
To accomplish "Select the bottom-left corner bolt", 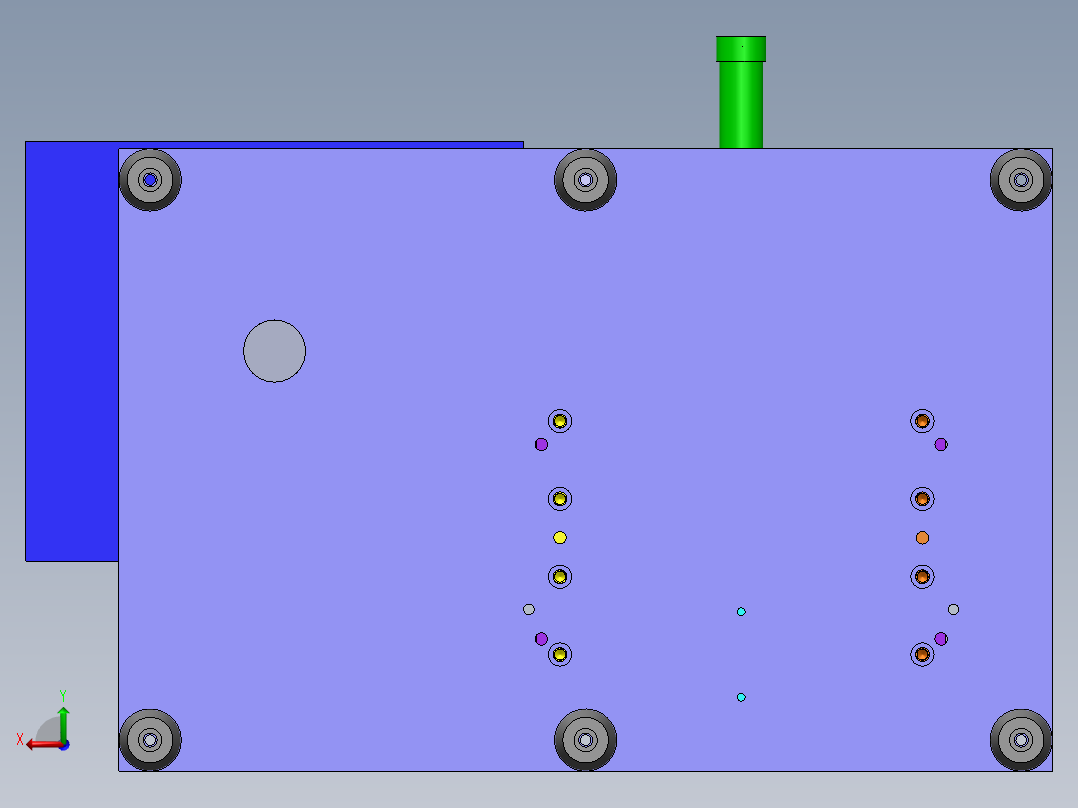I will 150,740.
